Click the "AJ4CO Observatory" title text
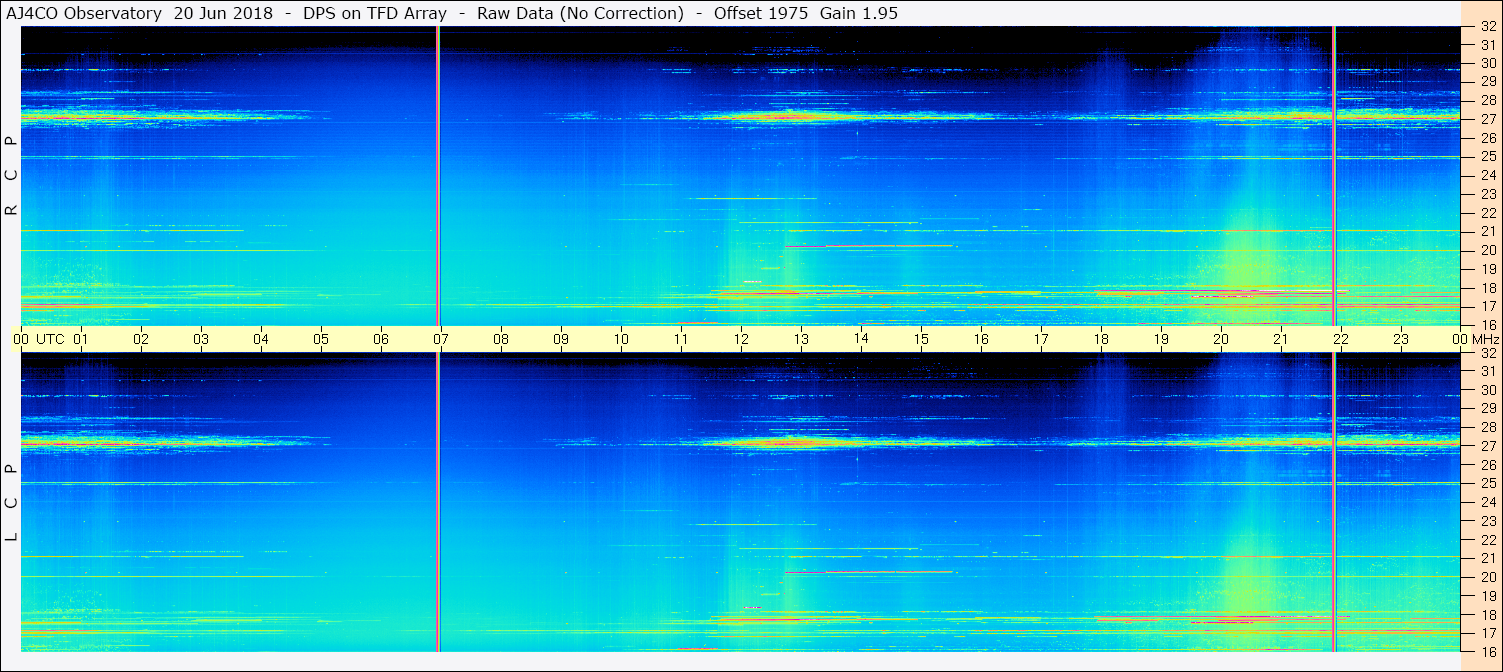1503x672 pixels. pos(85,13)
